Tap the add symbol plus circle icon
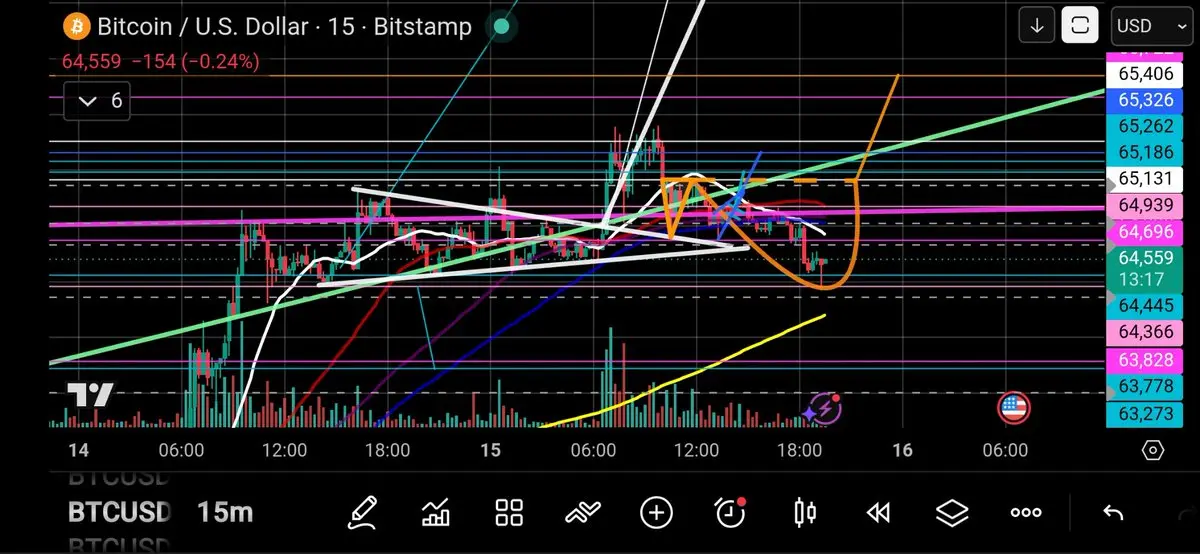The height and width of the screenshot is (554, 1200). click(656, 513)
